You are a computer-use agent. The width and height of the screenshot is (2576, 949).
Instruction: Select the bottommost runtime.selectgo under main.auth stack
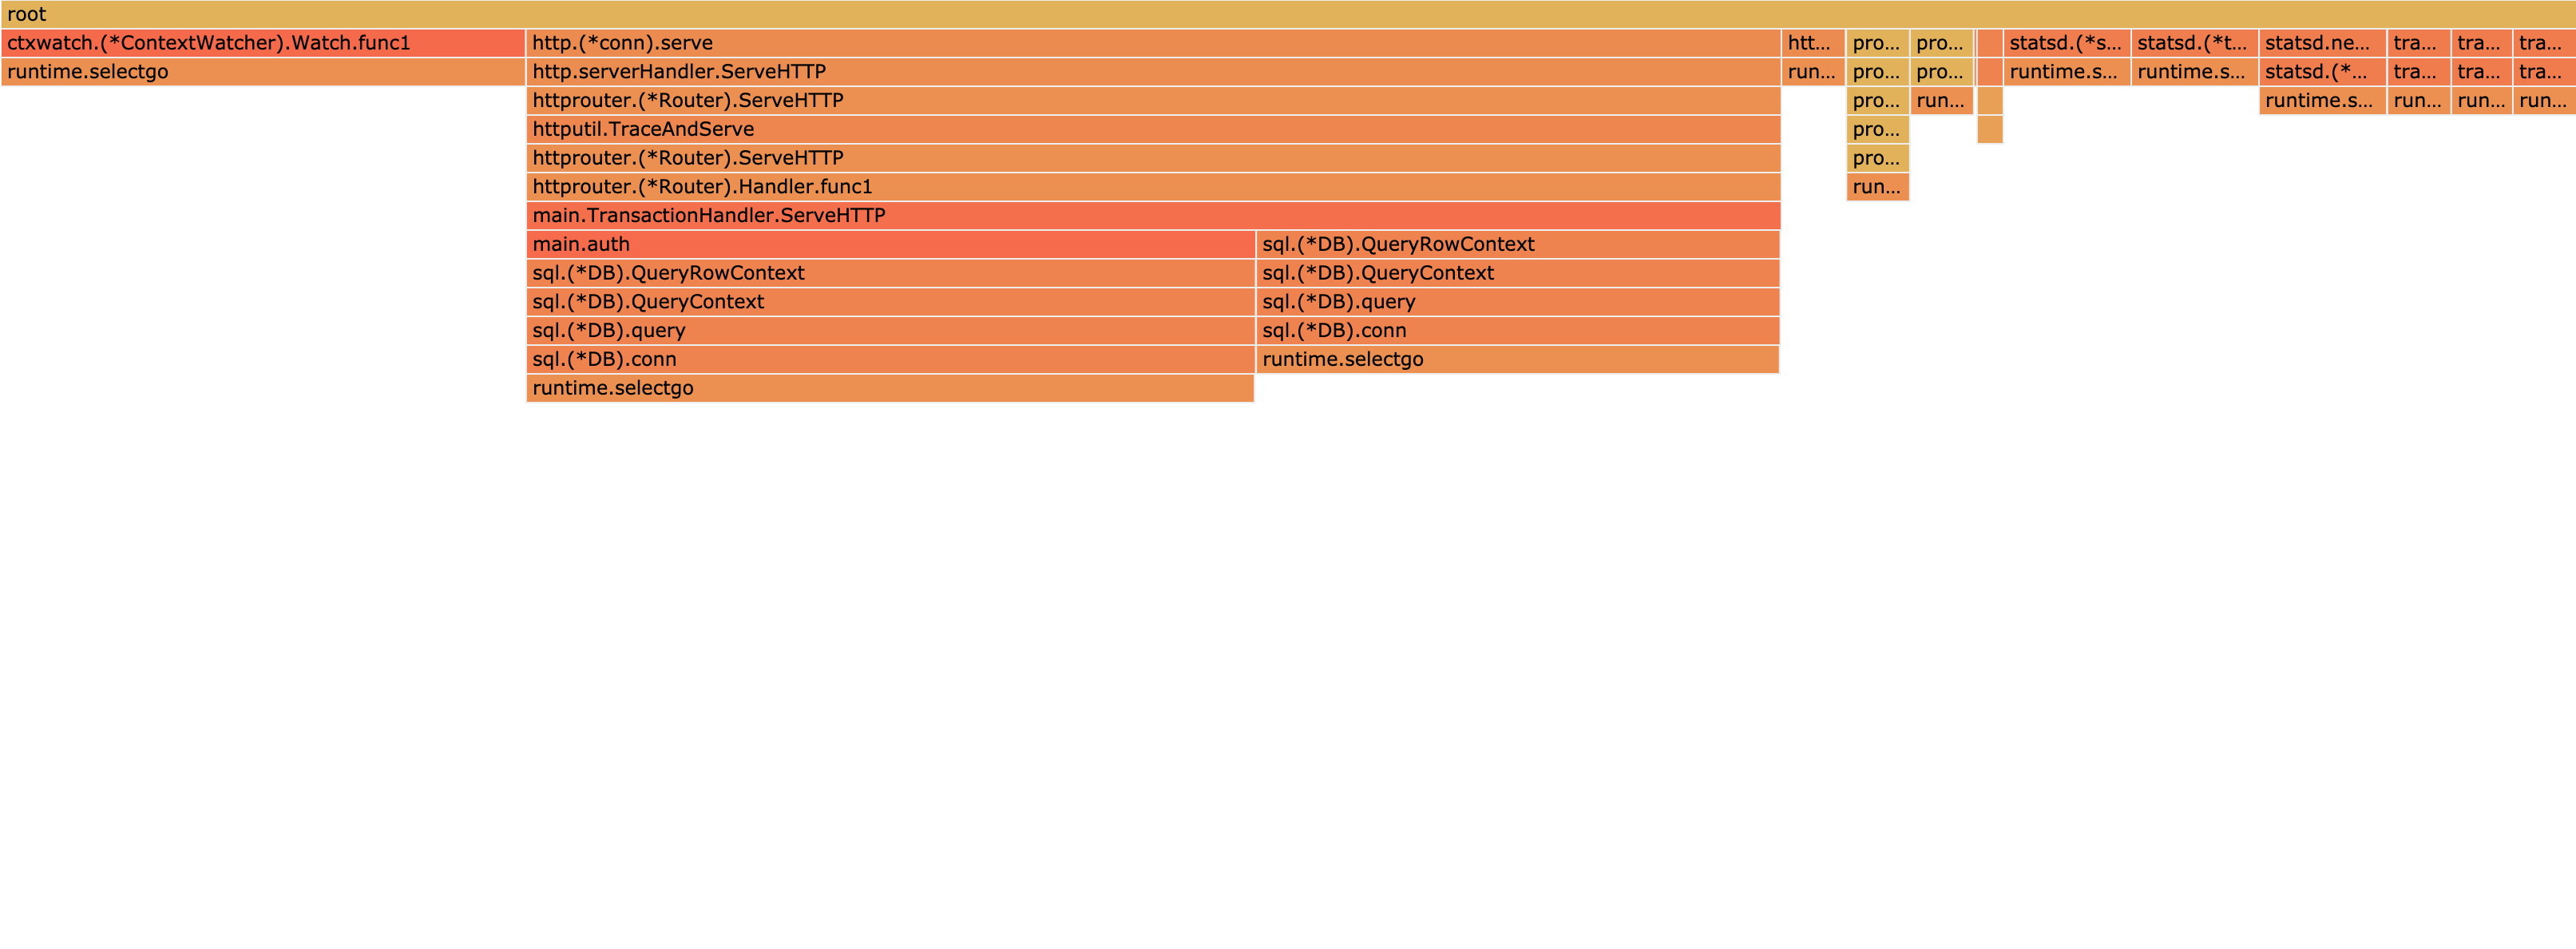coord(890,388)
